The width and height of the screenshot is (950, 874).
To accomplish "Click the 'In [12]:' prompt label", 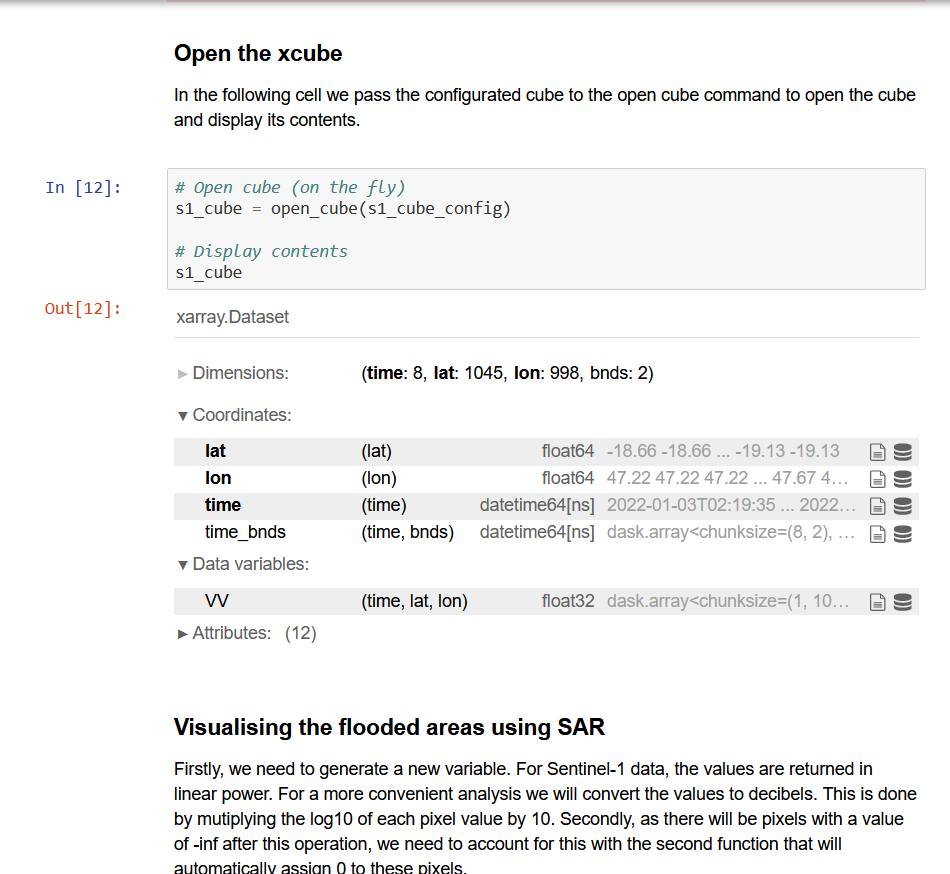I will point(84,188).
